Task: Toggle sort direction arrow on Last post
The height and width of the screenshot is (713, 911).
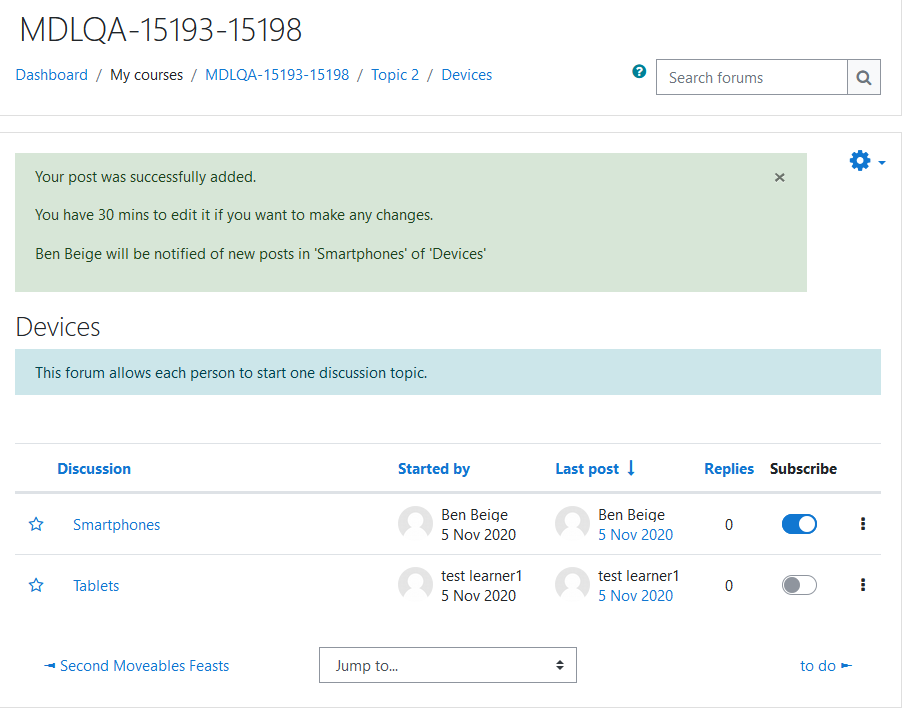Action: pyautogui.click(x=631, y=468)
